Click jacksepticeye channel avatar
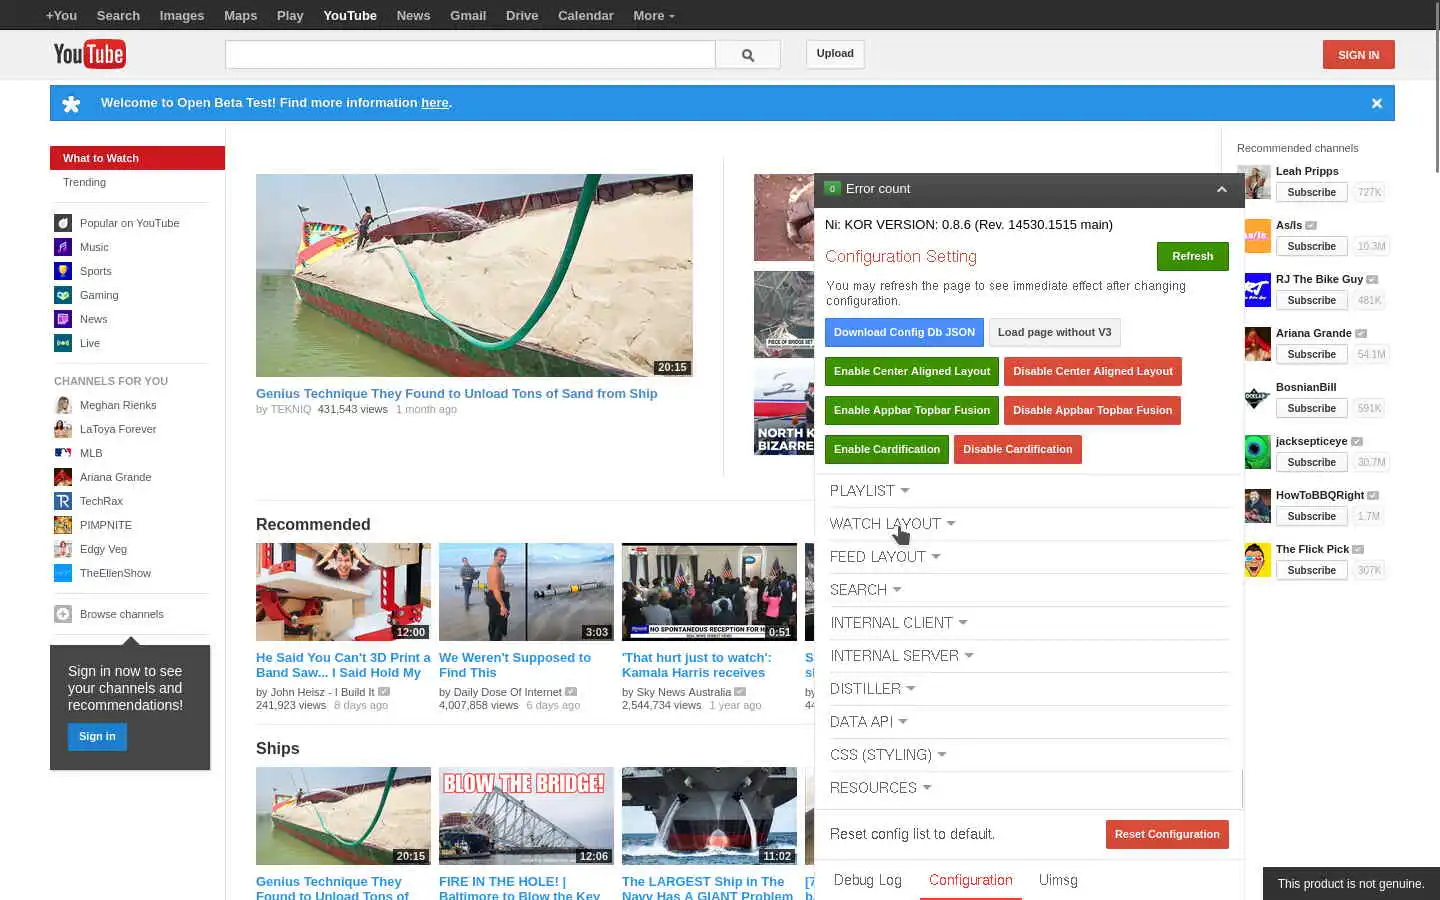 click(x=1257, y=451)
